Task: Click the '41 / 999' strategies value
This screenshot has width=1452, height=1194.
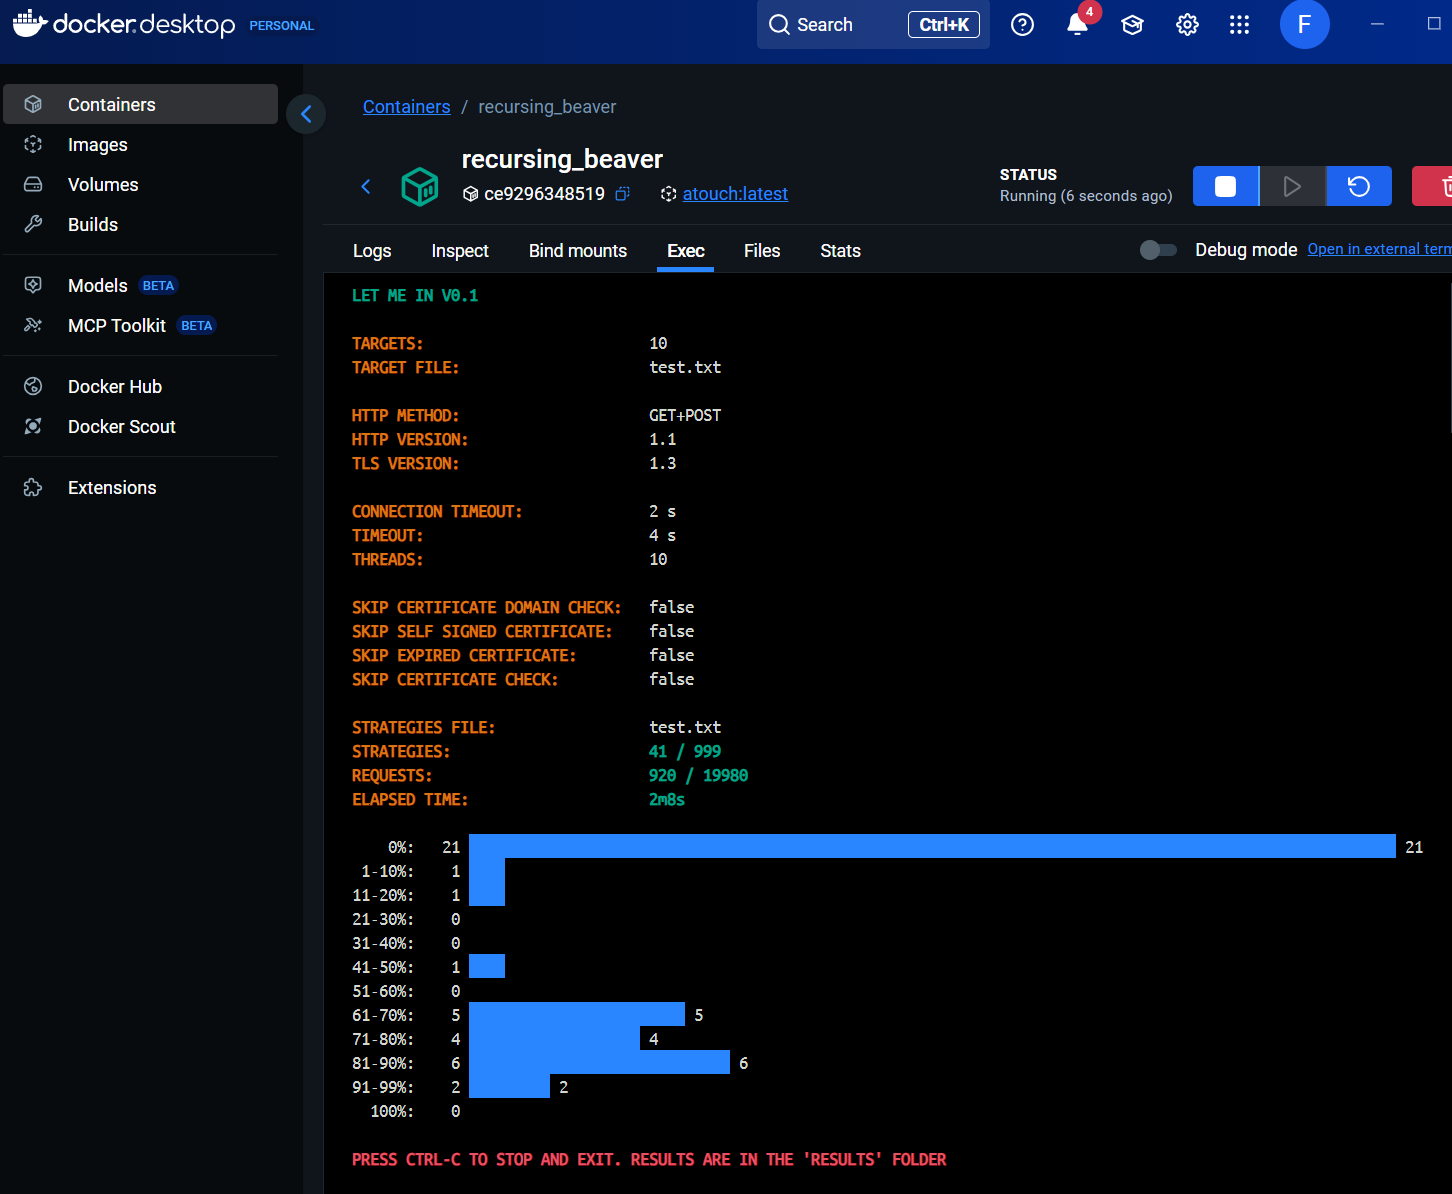Action: click(685, 752)
